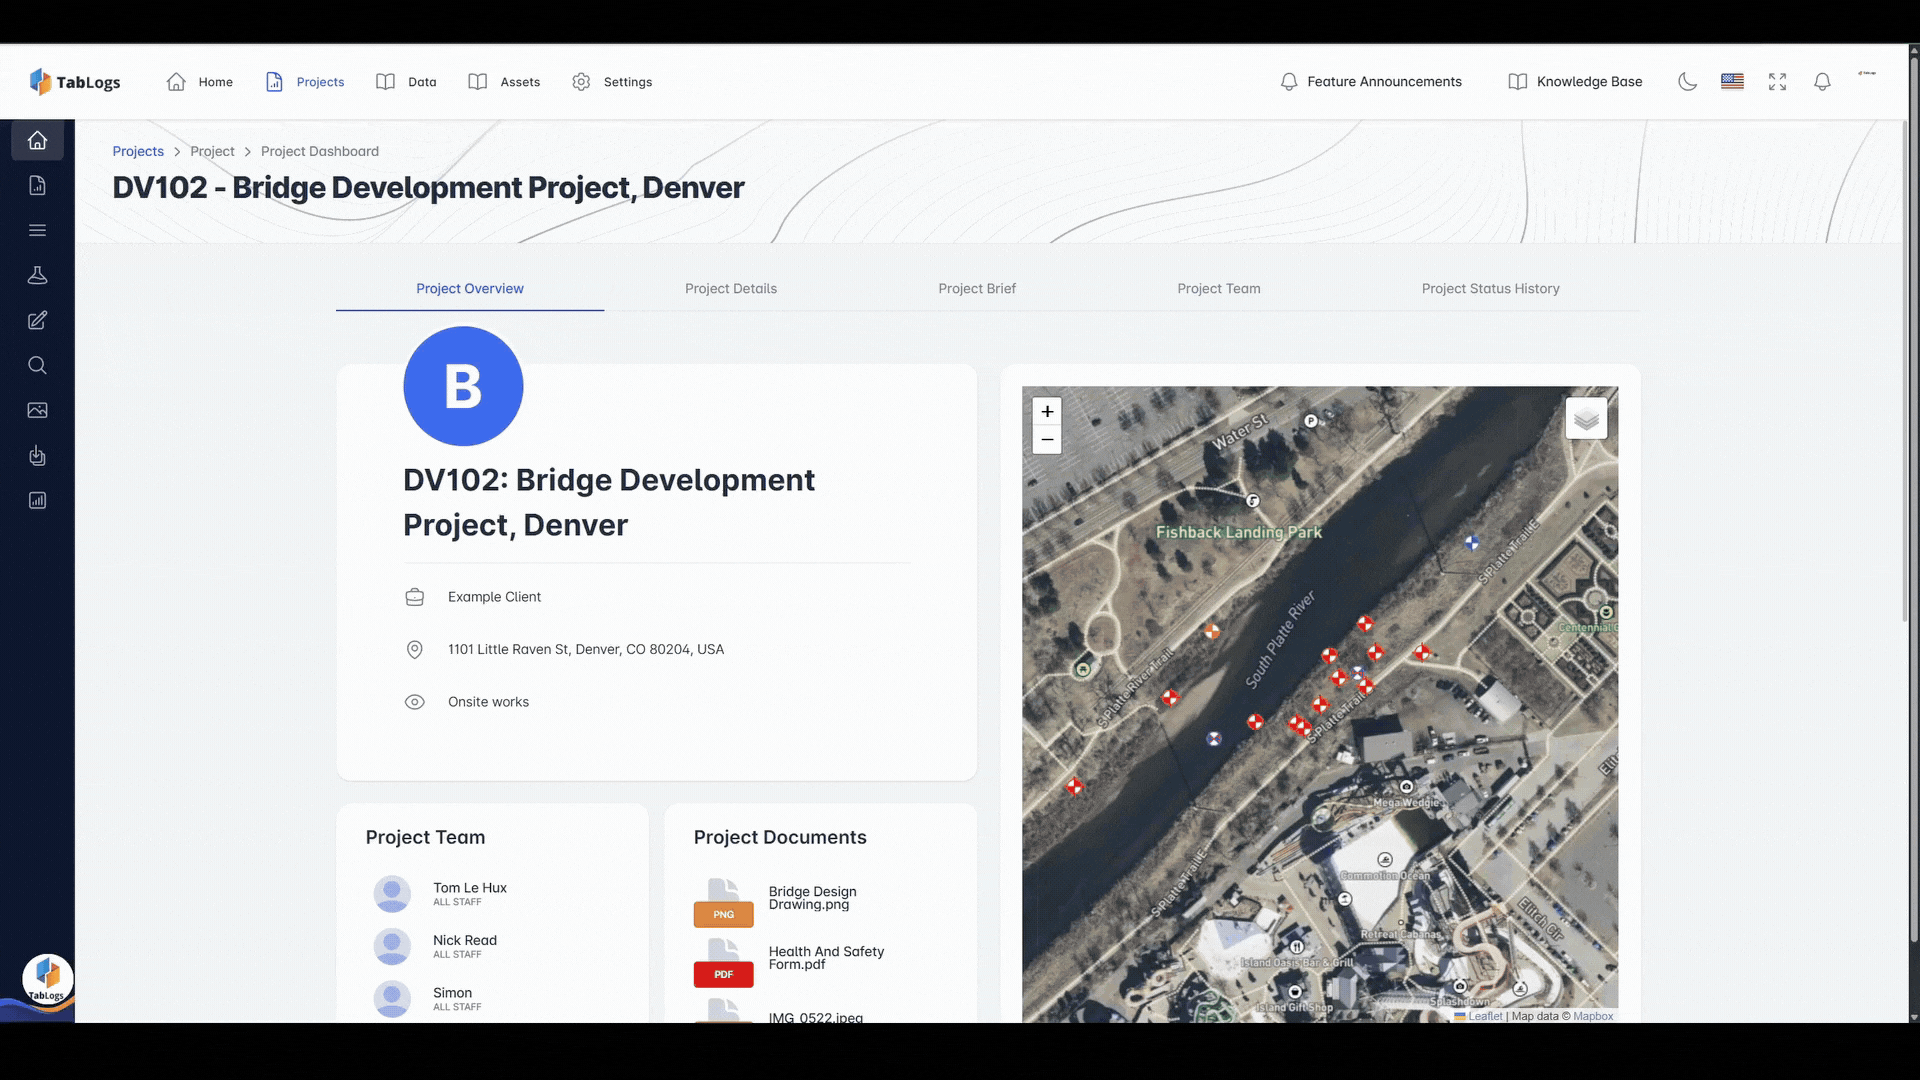
Task: Open the sidebar edit pencil icon
Action: (x=37, y=320)
